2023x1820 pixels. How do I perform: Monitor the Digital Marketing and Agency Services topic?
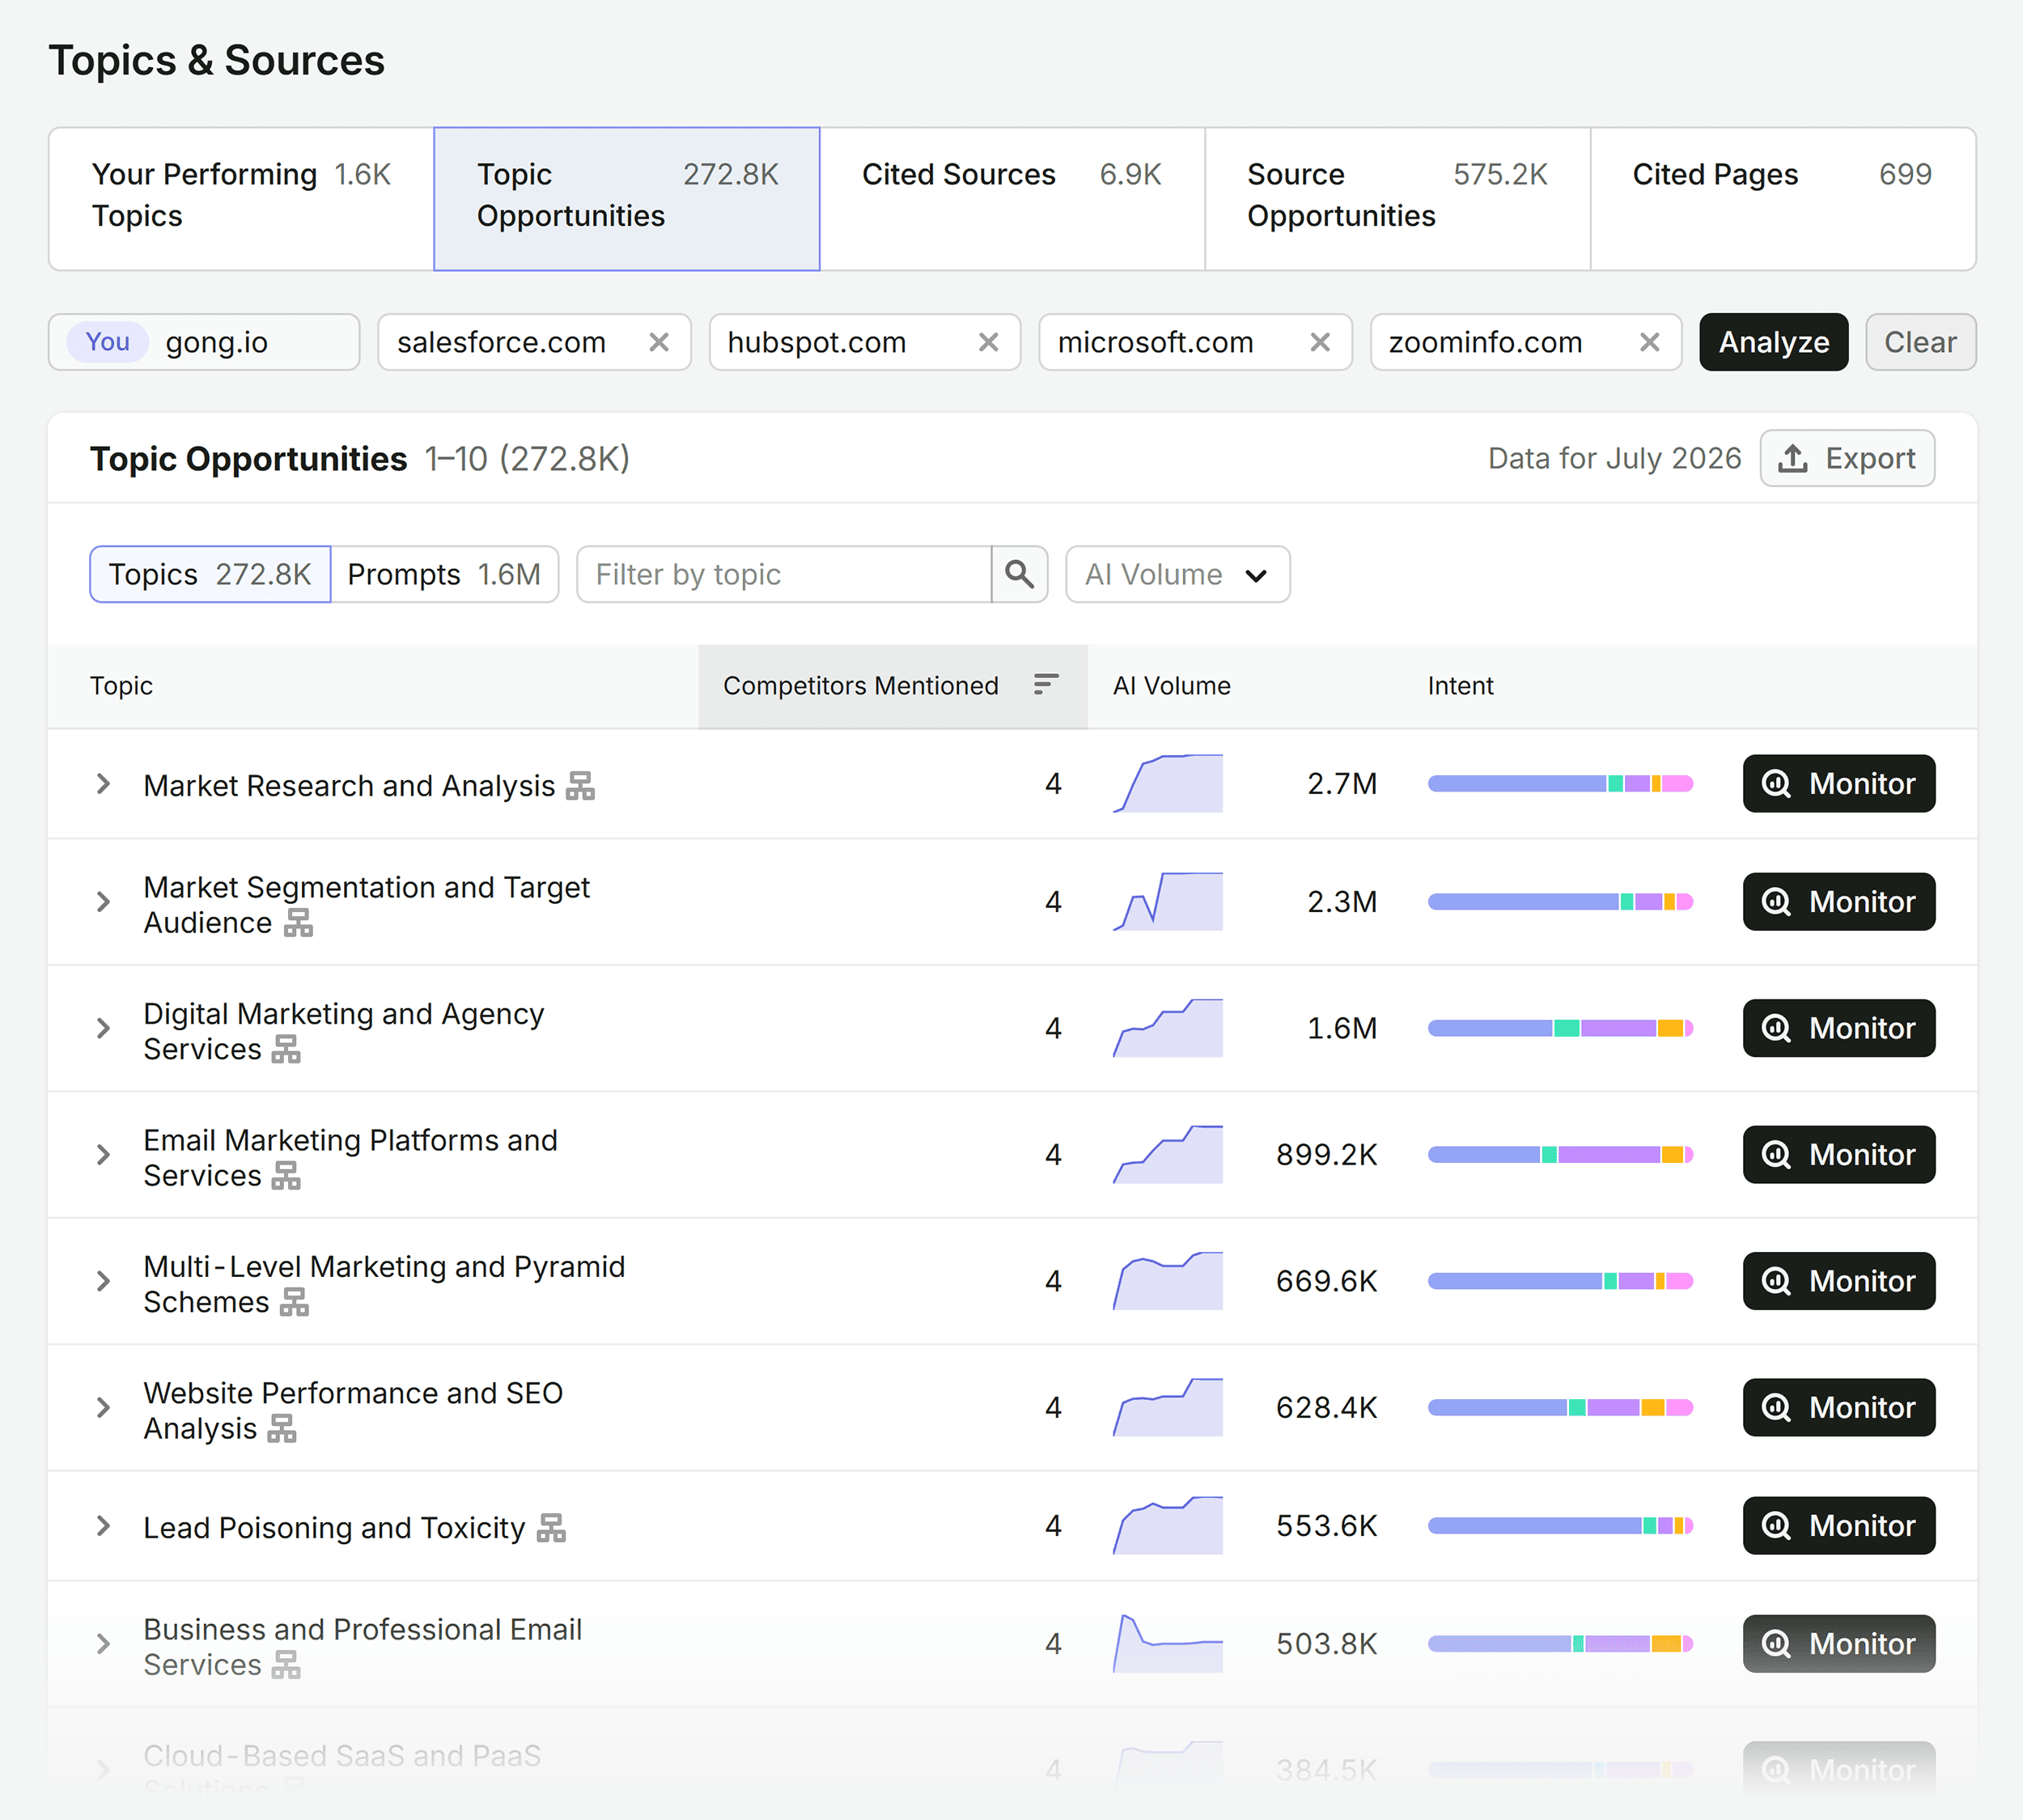coord(1838,1028)
